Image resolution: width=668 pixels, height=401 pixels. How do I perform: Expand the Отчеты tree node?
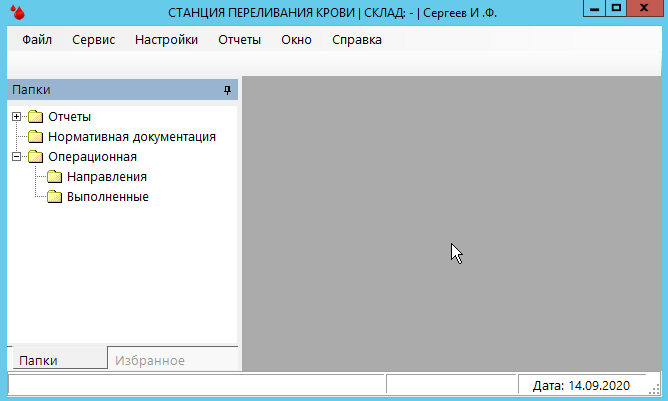tap(16, 117)
